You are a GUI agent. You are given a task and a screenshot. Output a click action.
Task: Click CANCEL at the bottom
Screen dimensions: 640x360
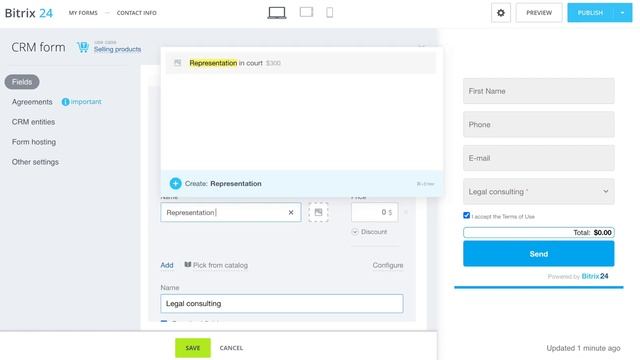pos(231,348)
